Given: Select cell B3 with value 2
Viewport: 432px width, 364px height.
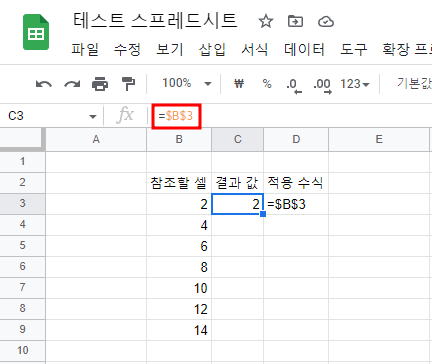Looking at the screenshot, I should pyautogui.click(x=179, y=204).
